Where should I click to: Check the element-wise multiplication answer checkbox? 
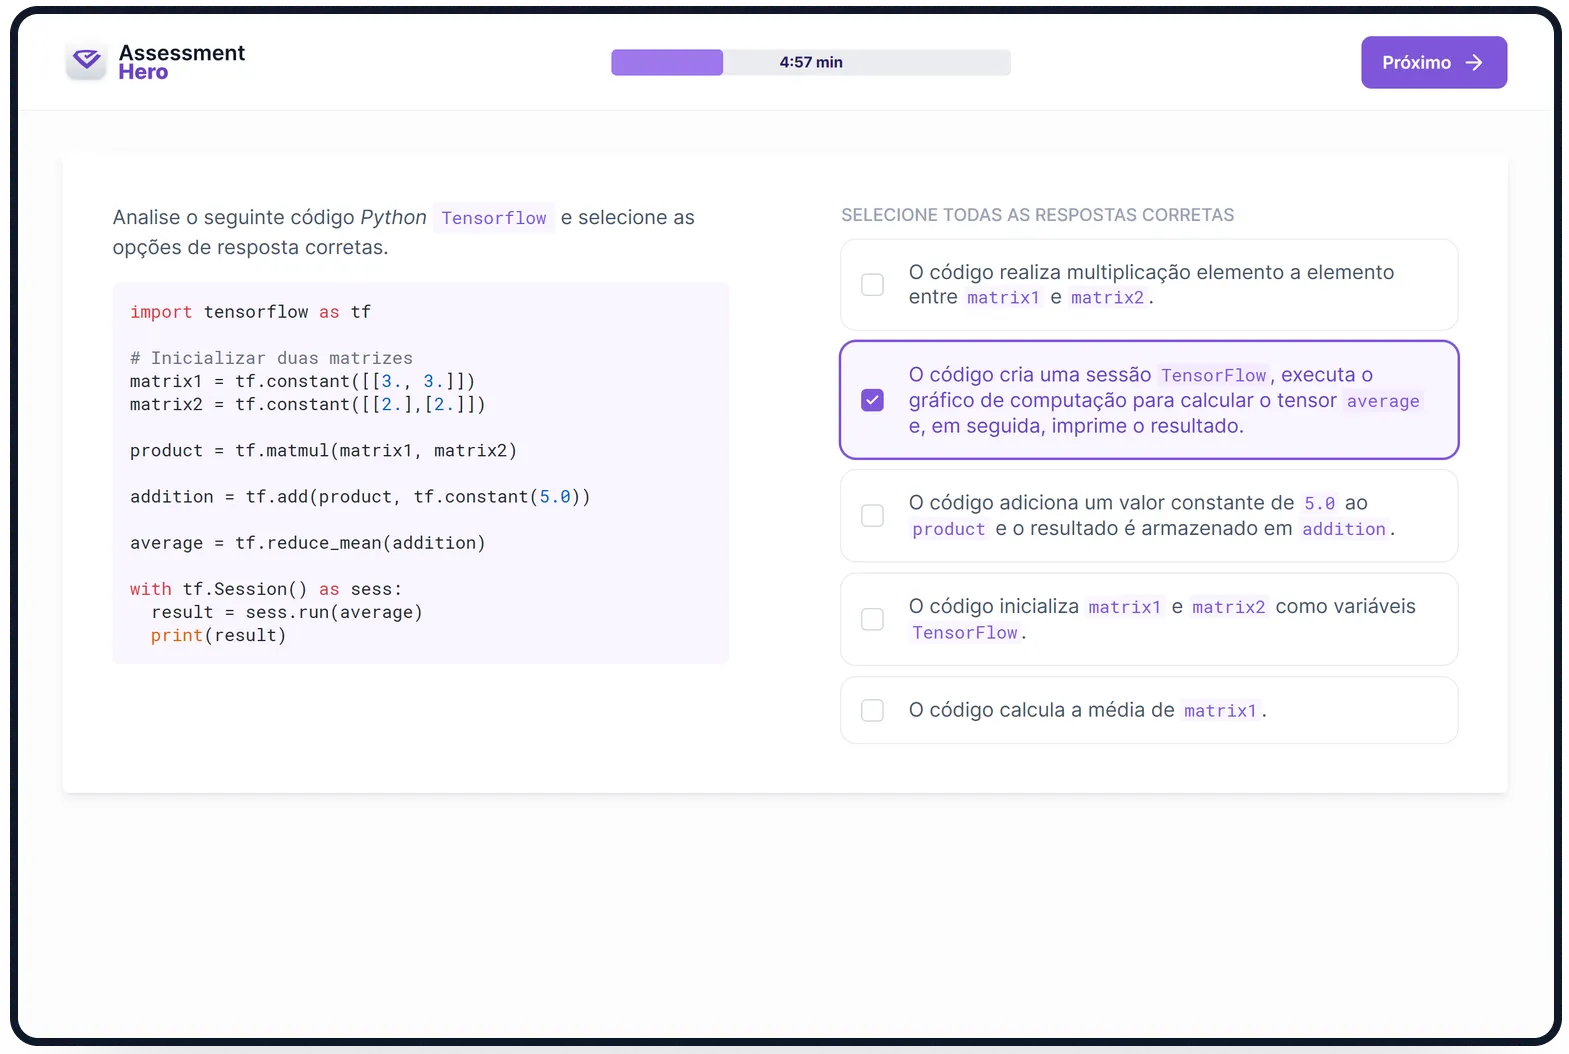tap(873, 285)
